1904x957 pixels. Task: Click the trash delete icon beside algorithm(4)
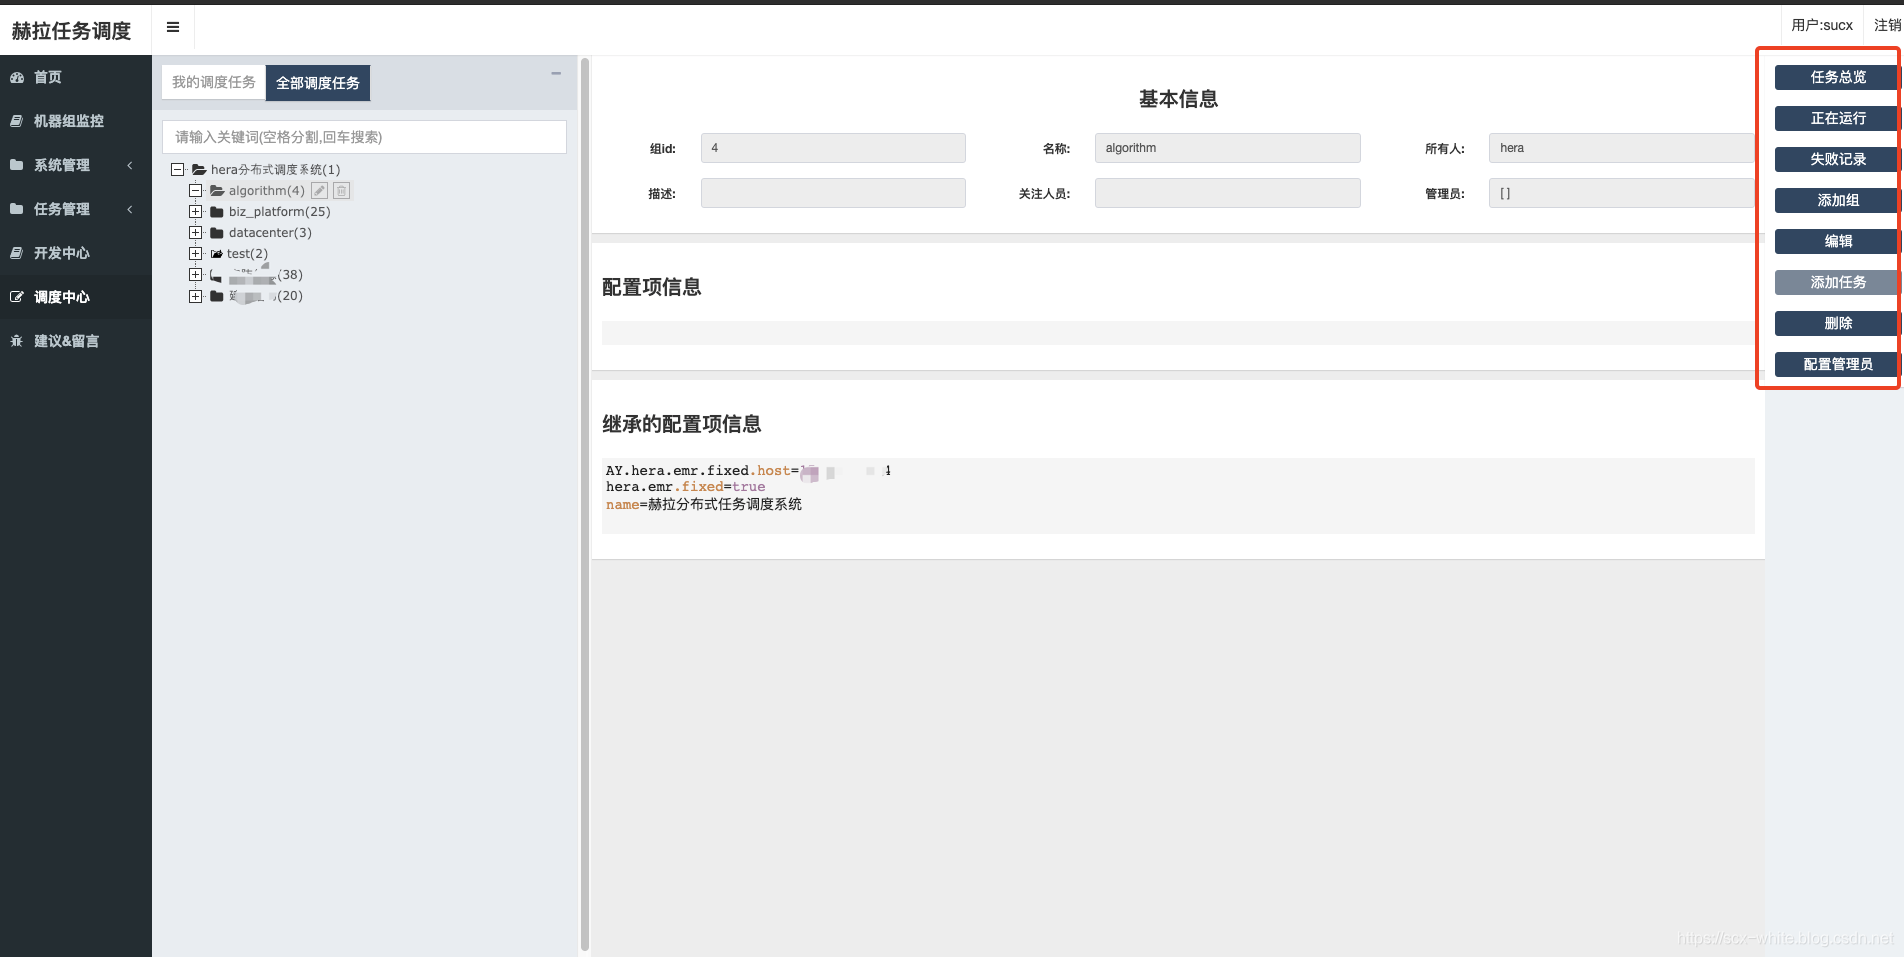[341, 190]
